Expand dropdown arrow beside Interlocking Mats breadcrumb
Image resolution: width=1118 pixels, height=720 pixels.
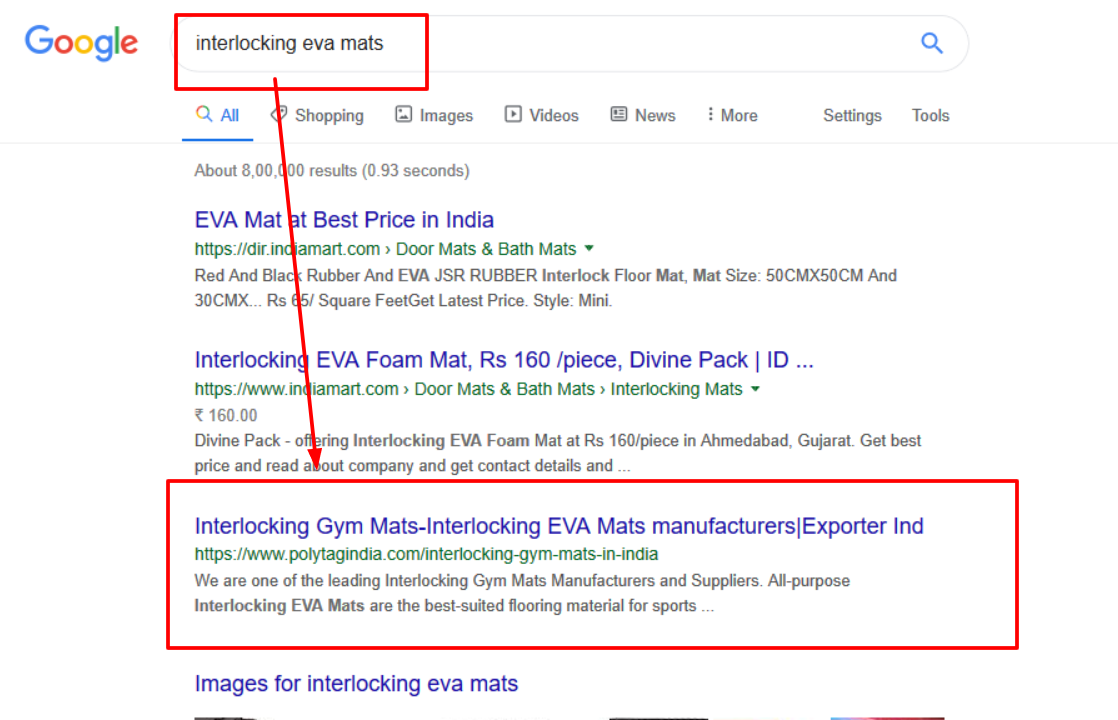[x=755, y=389]
